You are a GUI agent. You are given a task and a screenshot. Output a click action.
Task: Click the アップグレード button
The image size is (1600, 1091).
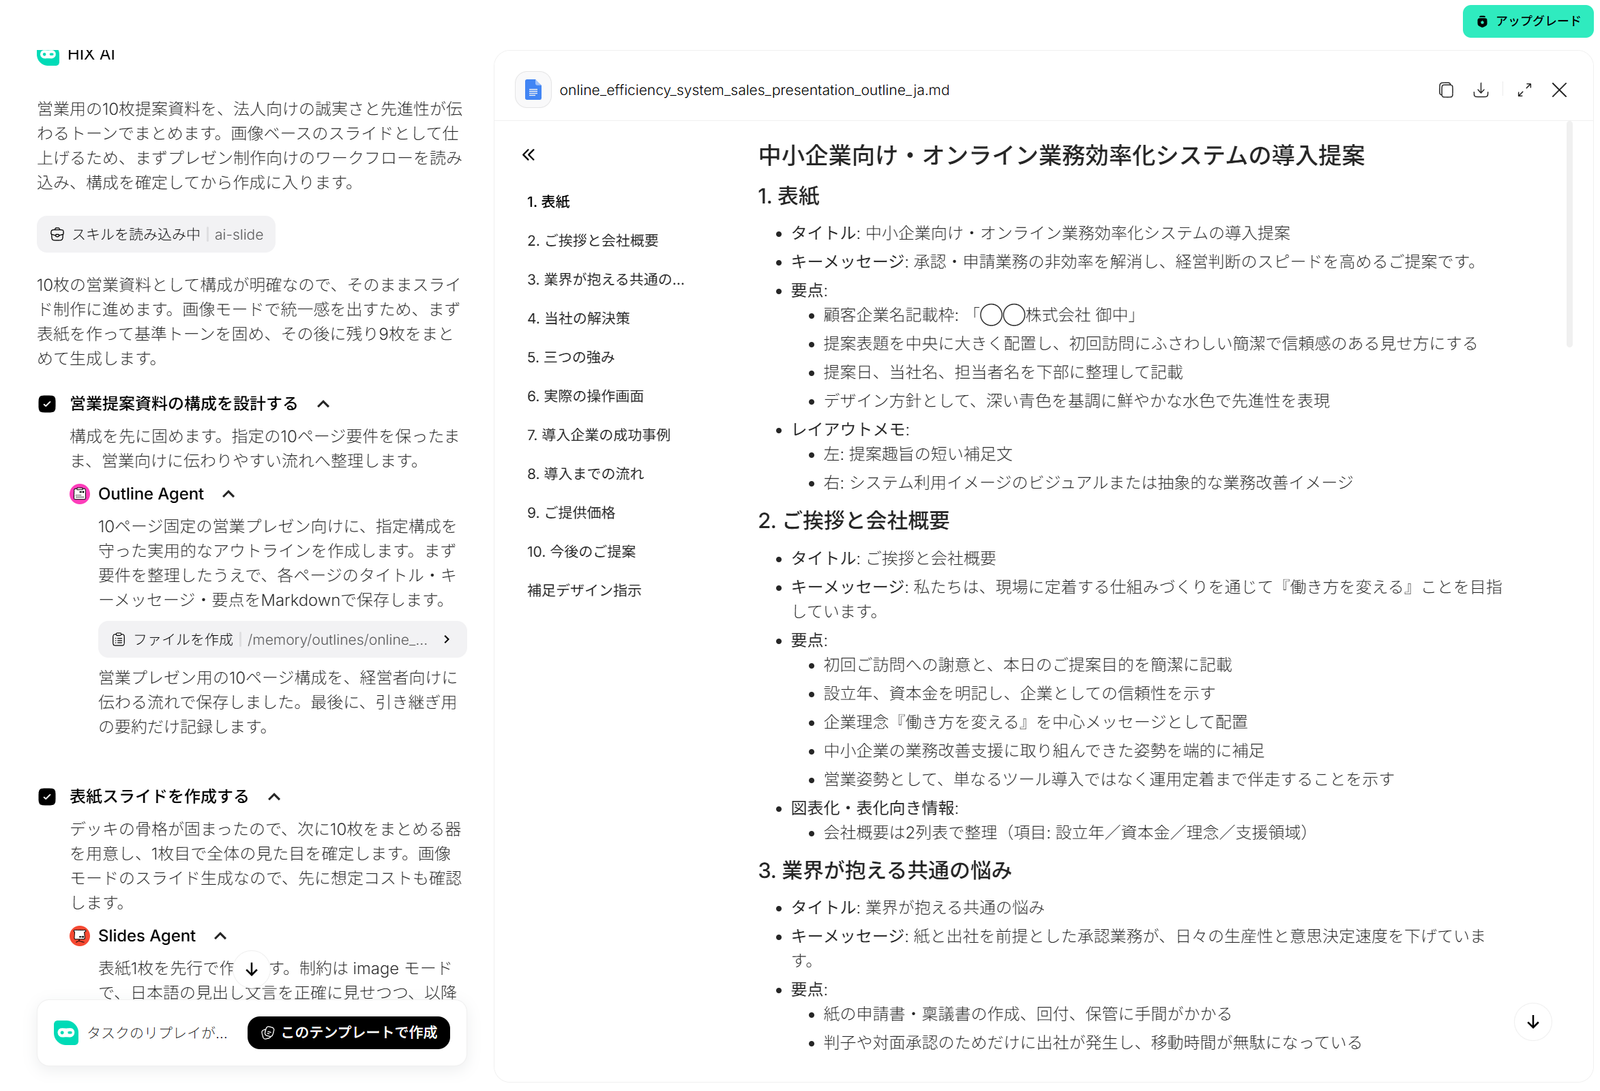click(x=1528, y=21)
